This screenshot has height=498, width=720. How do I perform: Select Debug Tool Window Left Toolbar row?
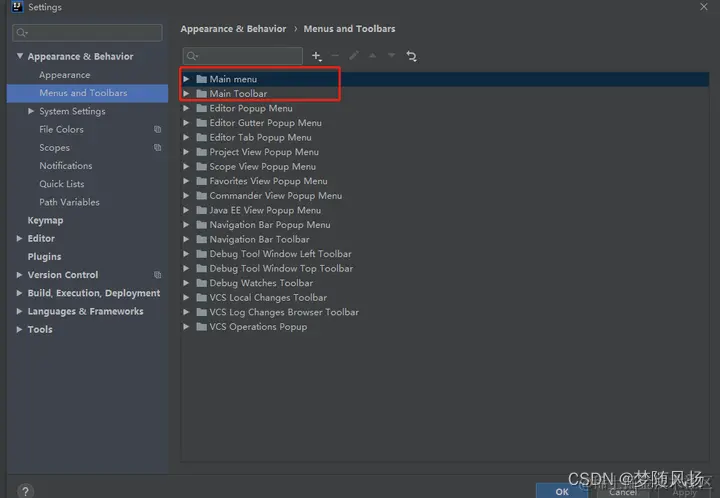coord(445,254)
